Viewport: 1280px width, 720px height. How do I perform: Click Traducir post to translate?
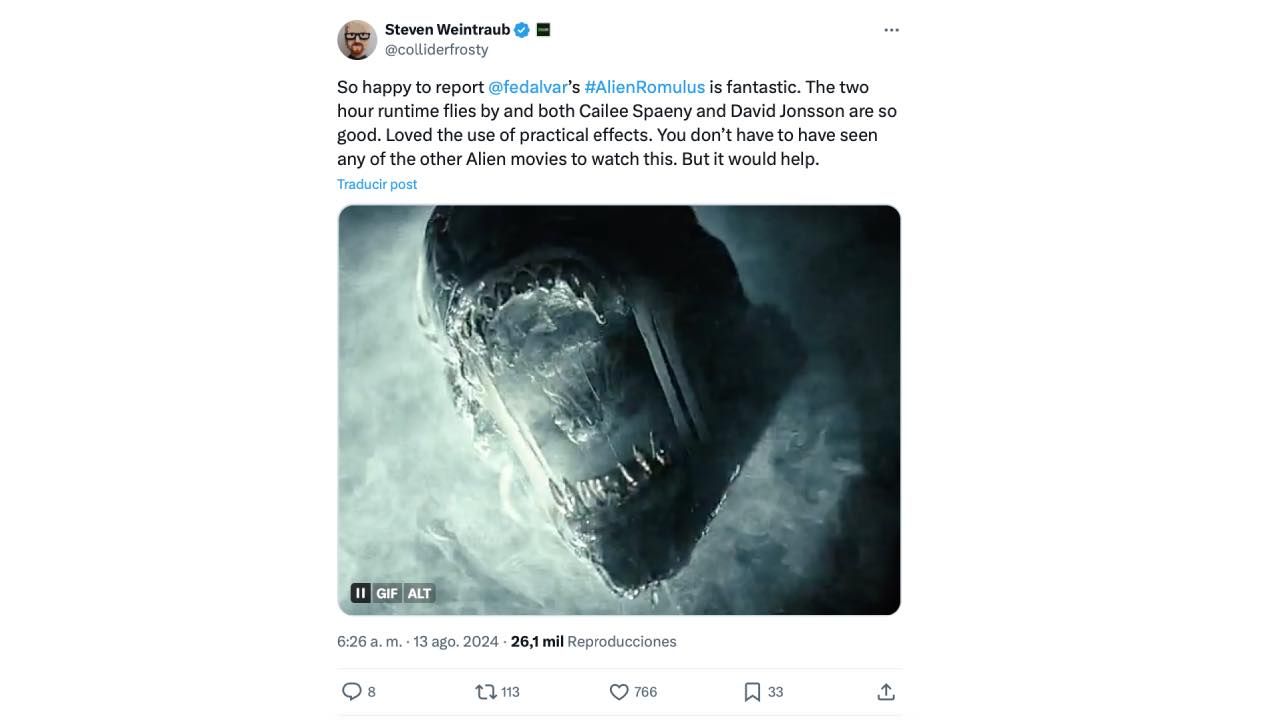[377, 184]
